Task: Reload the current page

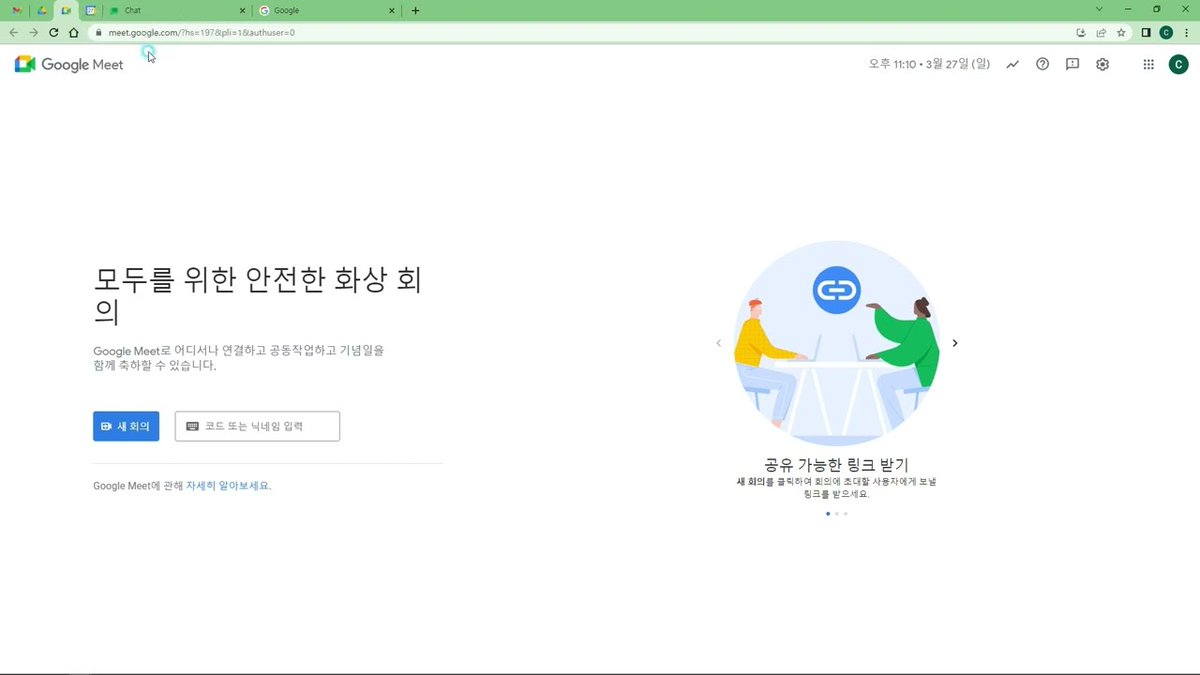Action: click(54, 32)
